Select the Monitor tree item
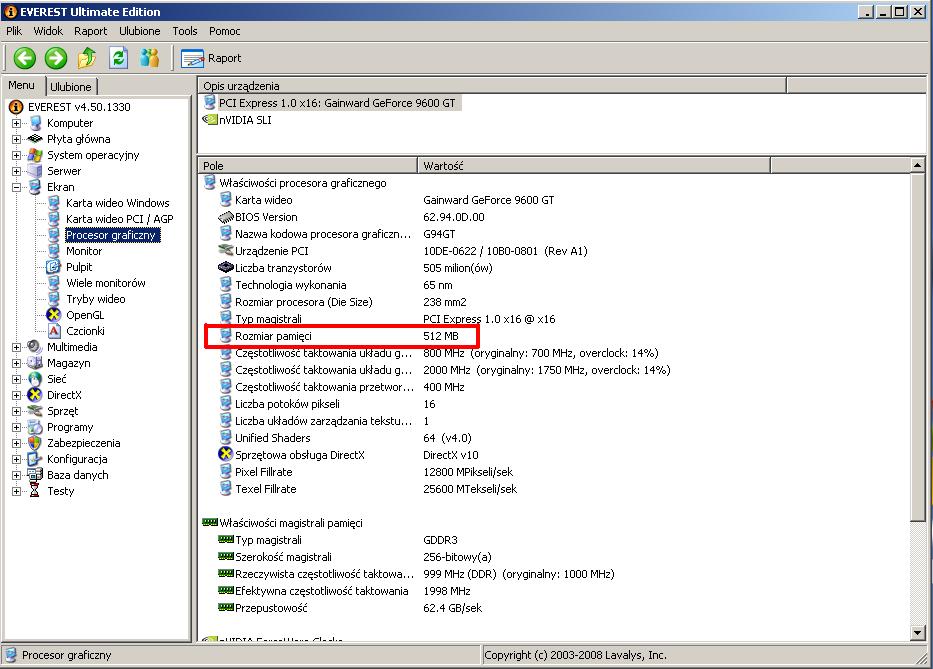 pos(84,251)
